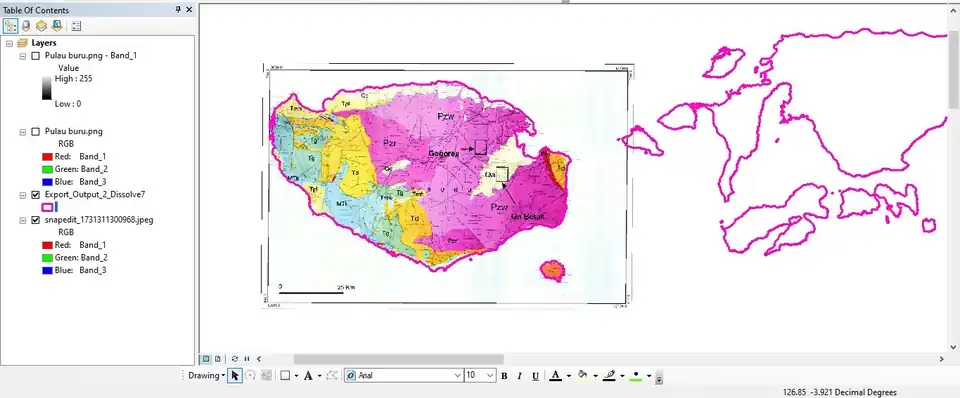This screenshot has height=398, width=960.
Task: Click Blue Band_3 swatch under snapedit layer
Action: pos(47,270)
